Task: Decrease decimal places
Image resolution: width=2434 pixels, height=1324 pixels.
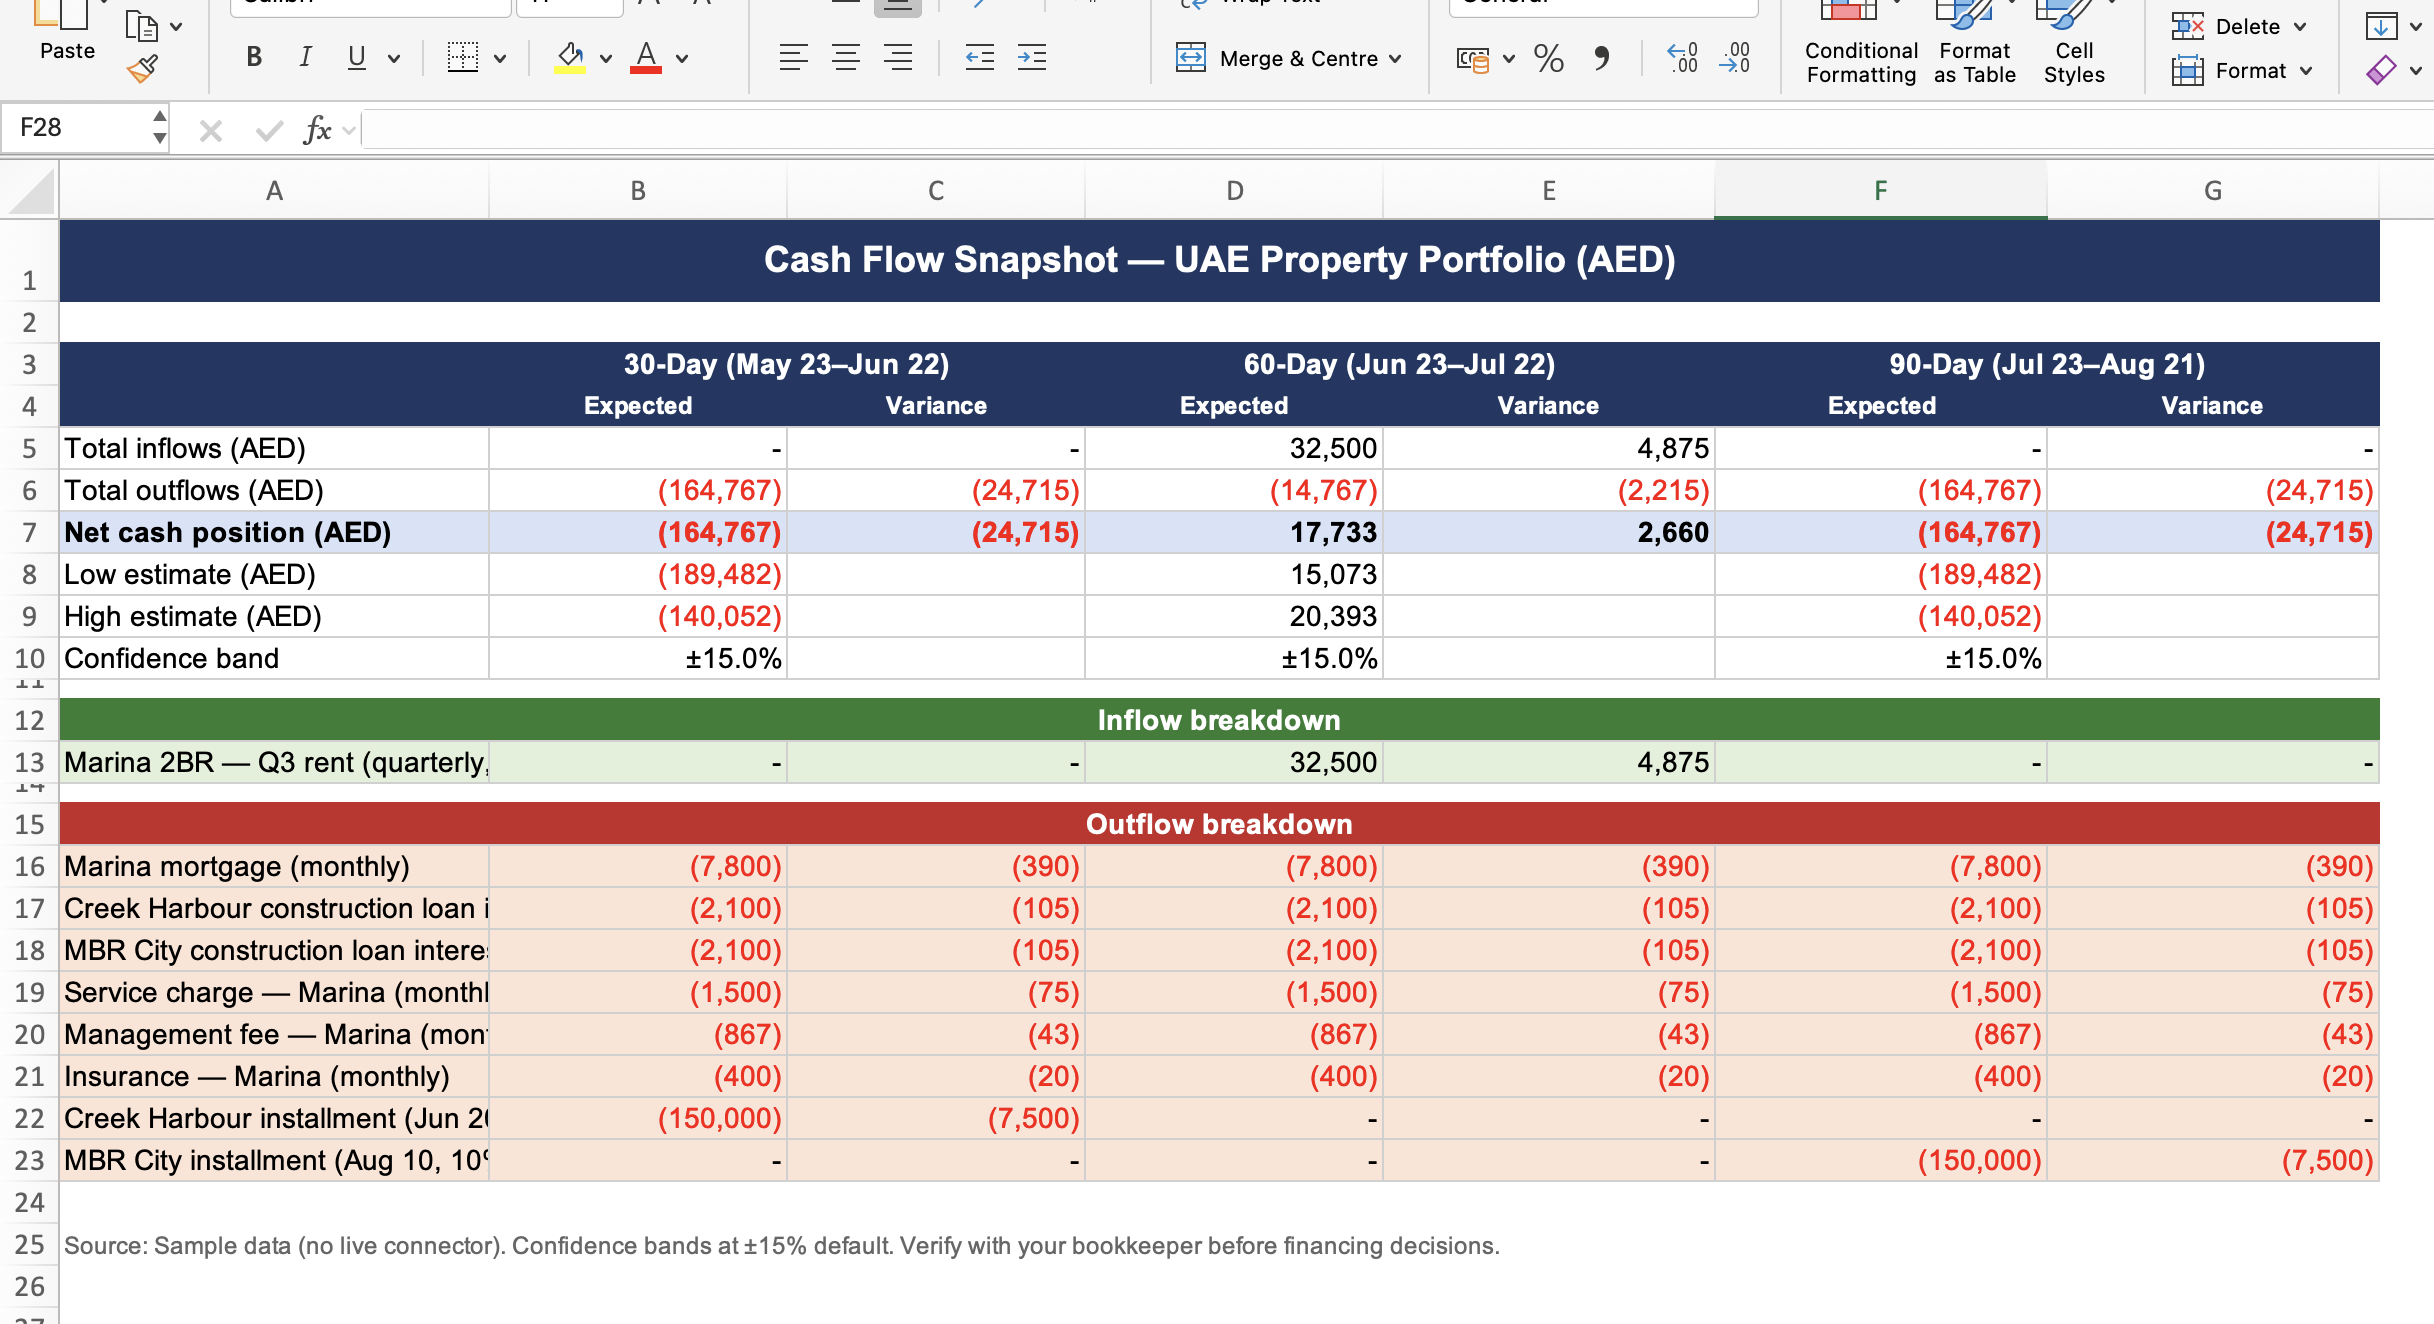Action: coord(1735,58)
